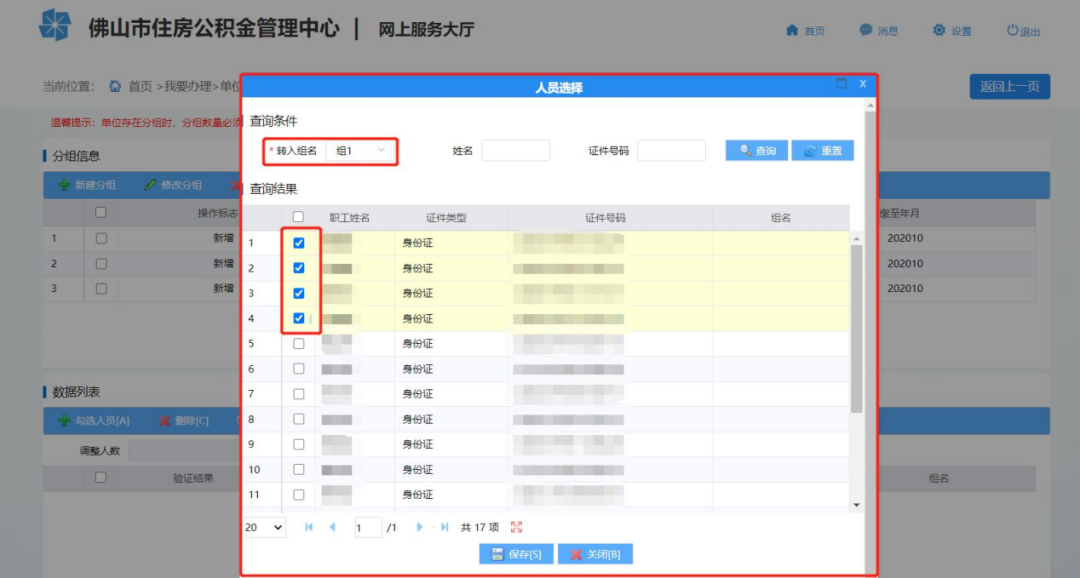The image size is (1080, 578).
Task: Go to previous page of results
Action: (x=333, y=527)
